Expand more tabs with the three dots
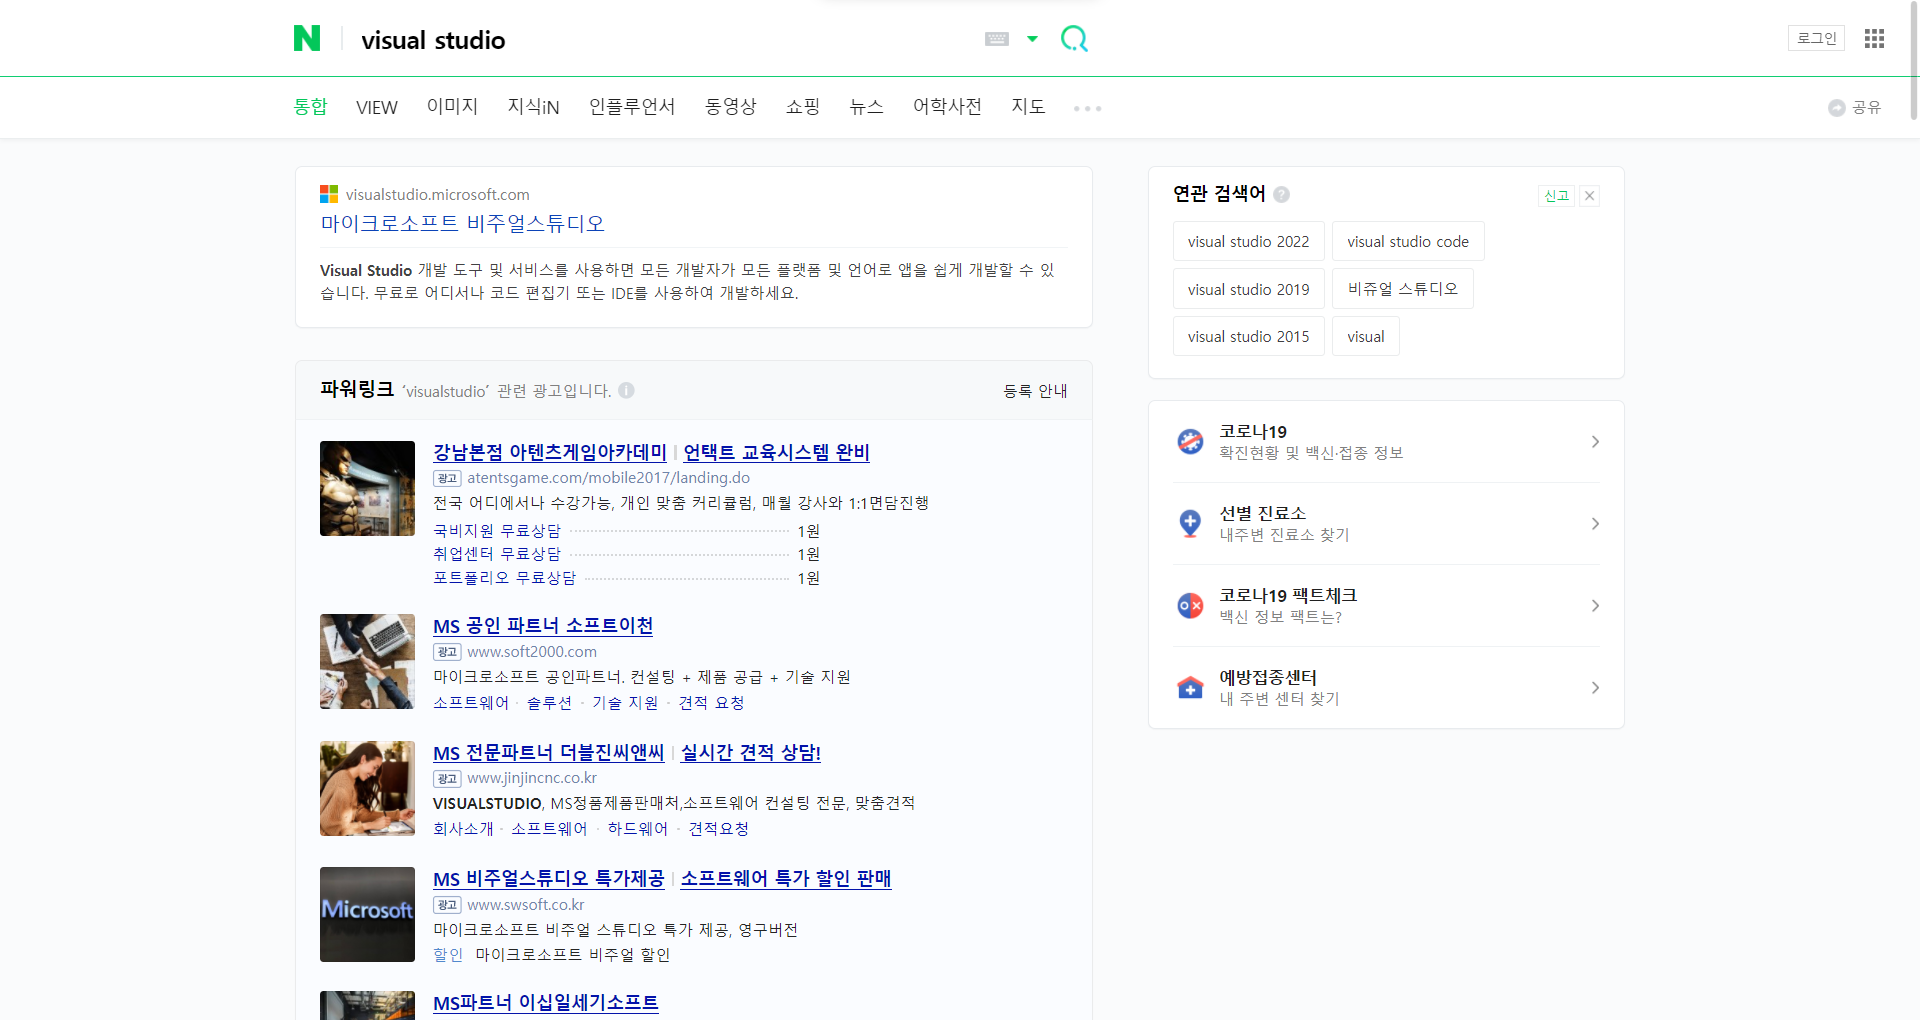 pos(1087,108)
